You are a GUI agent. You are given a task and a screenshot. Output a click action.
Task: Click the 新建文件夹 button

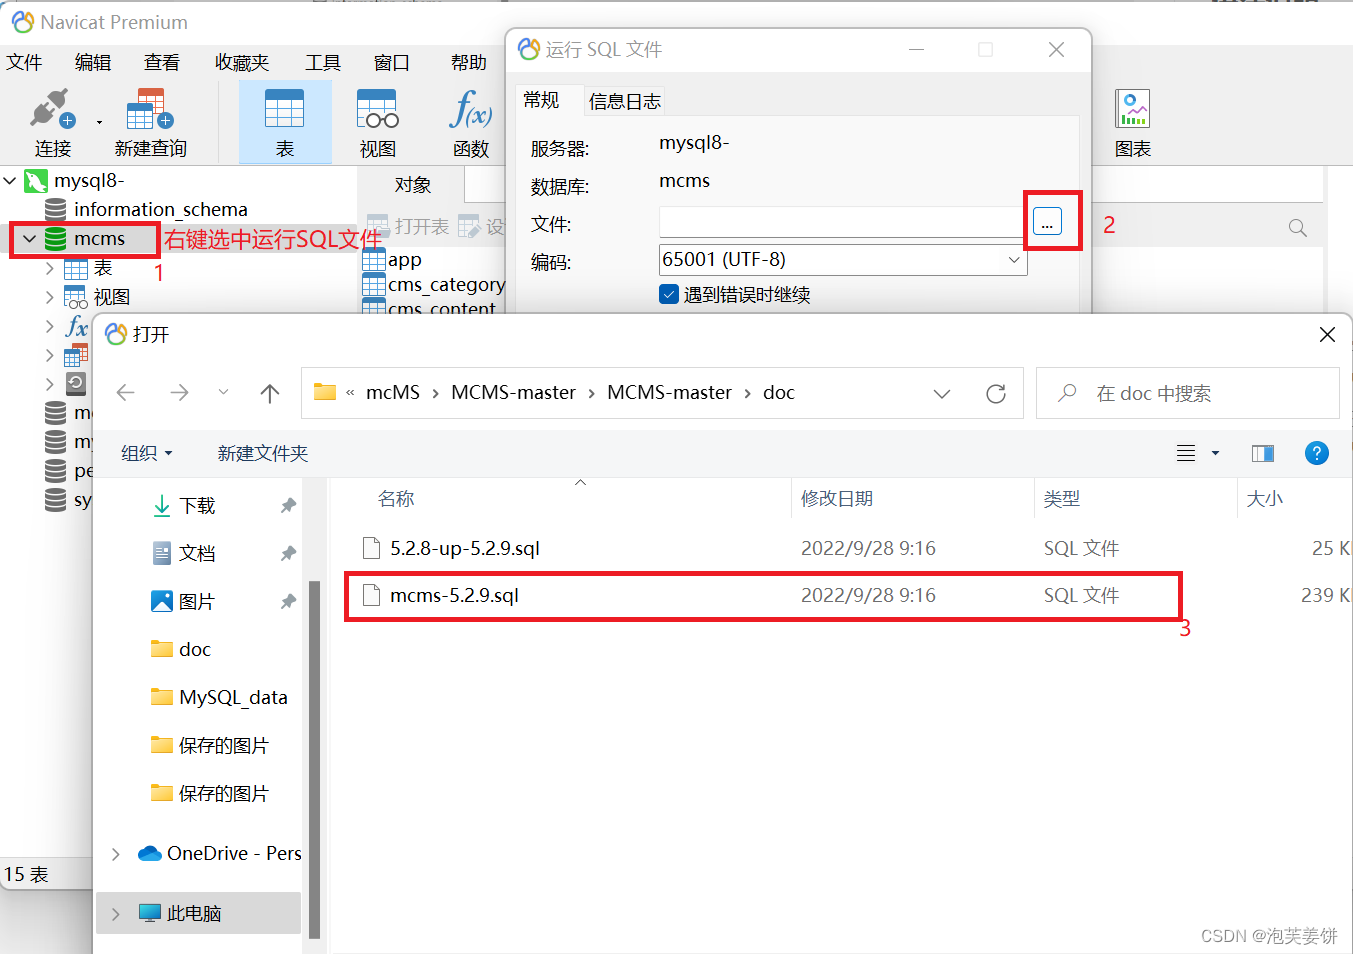(x=262, y=453)
